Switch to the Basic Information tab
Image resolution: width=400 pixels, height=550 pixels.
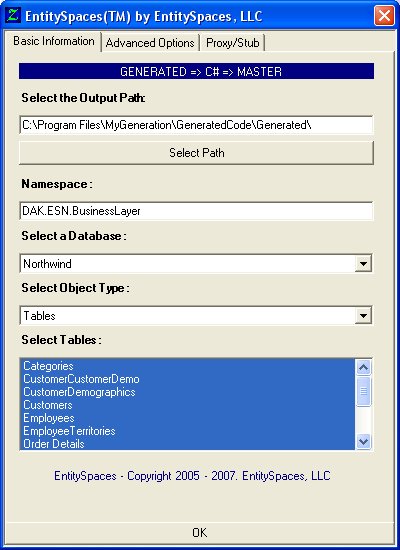click(54, 41)
